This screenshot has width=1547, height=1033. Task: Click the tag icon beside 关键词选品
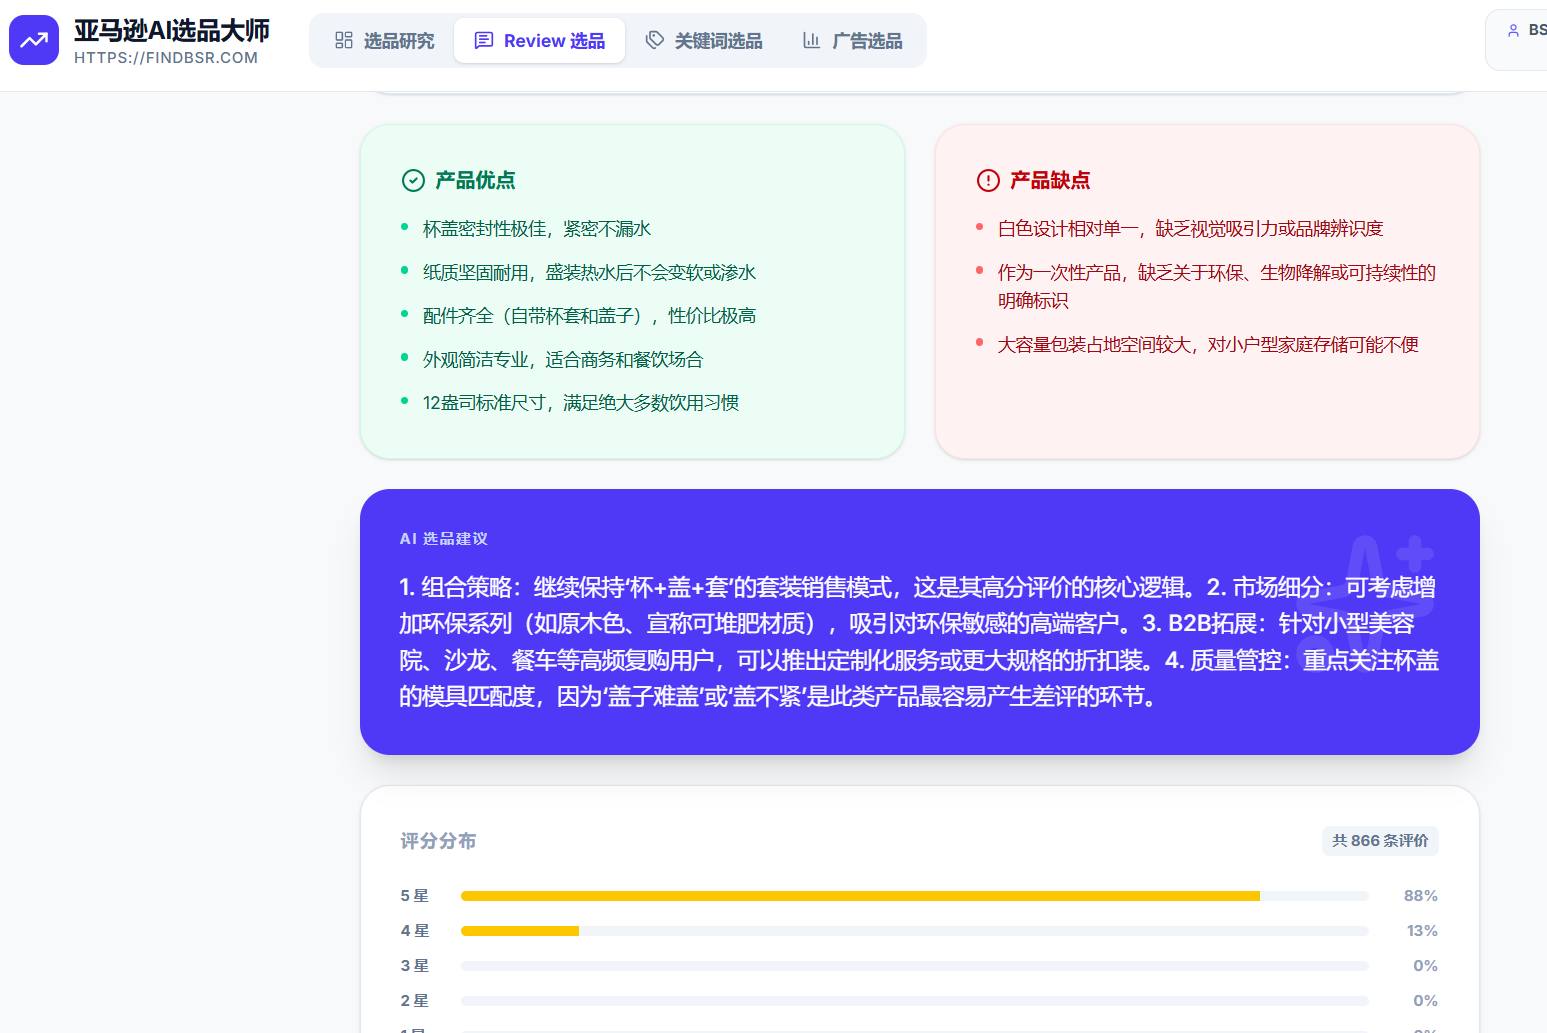coord(655,40)
